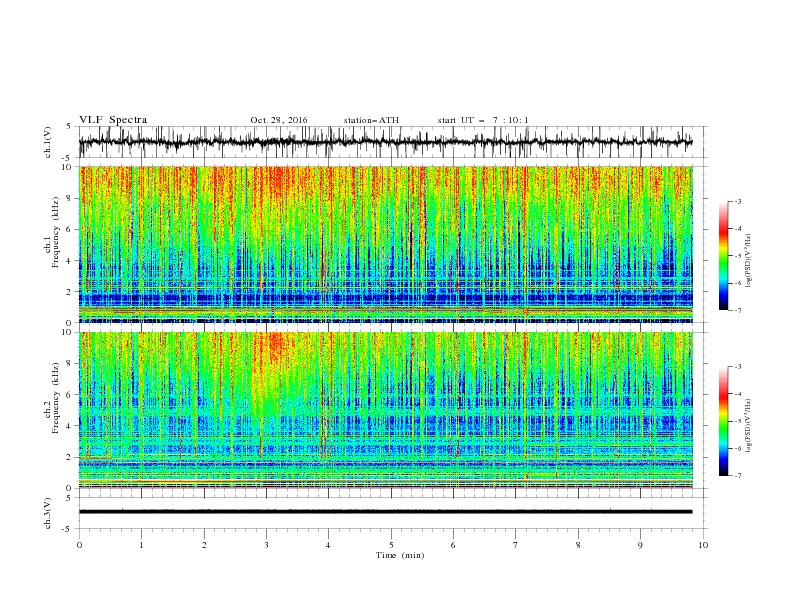The height and width of the screenshot is (612, 792).
Task: Click the "Time (min)" axis label
Action: (400, 555)
